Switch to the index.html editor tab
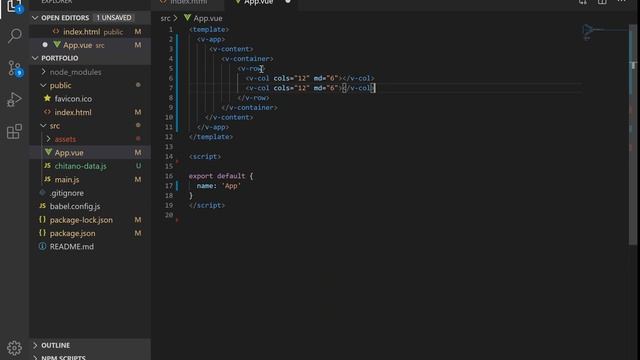Screen dimensions: 640x360 188,3
